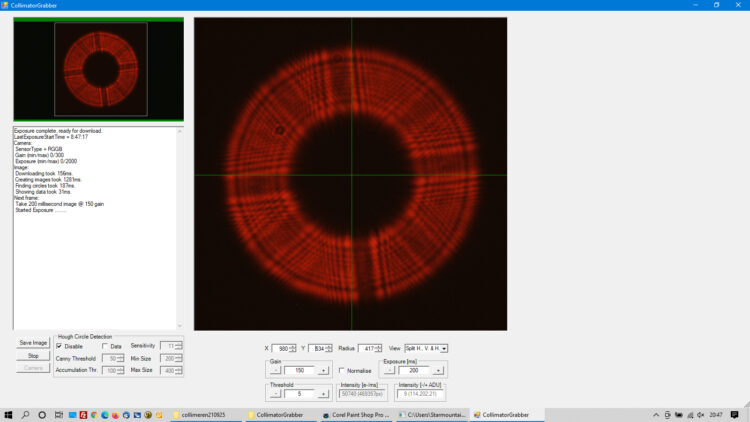Viewport: 750px width, 422px height.
Task: Click the log panel vertical scrollbar
Action: [180, 228]
